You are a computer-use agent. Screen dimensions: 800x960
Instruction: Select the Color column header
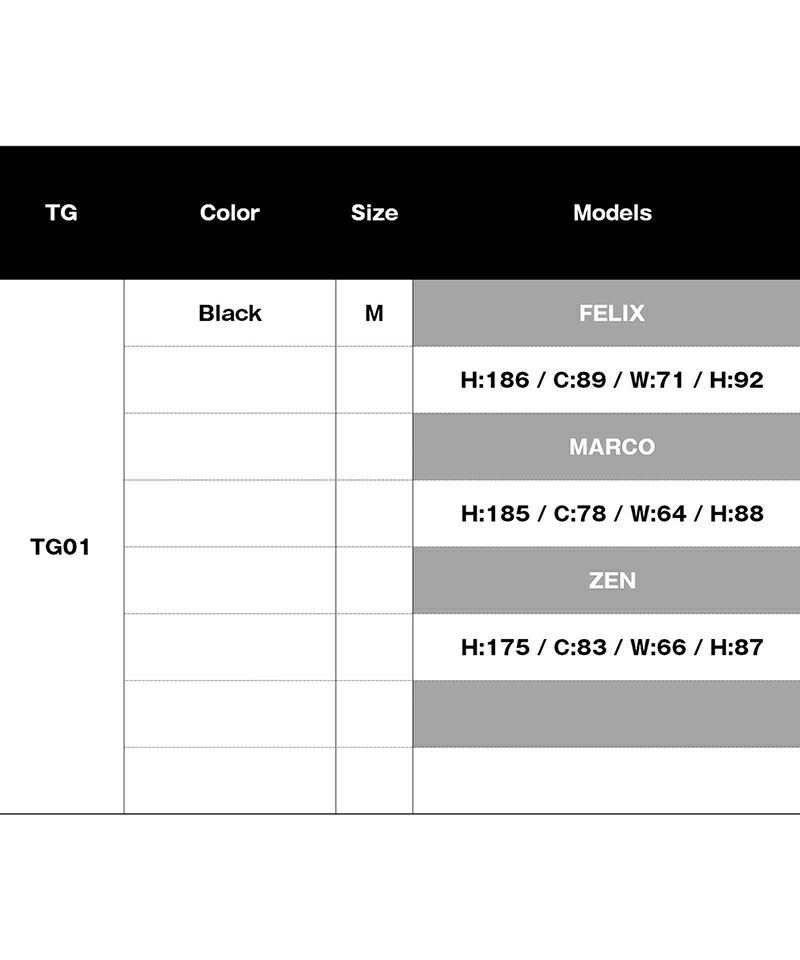pyautogui.click(x=229, y=213)
